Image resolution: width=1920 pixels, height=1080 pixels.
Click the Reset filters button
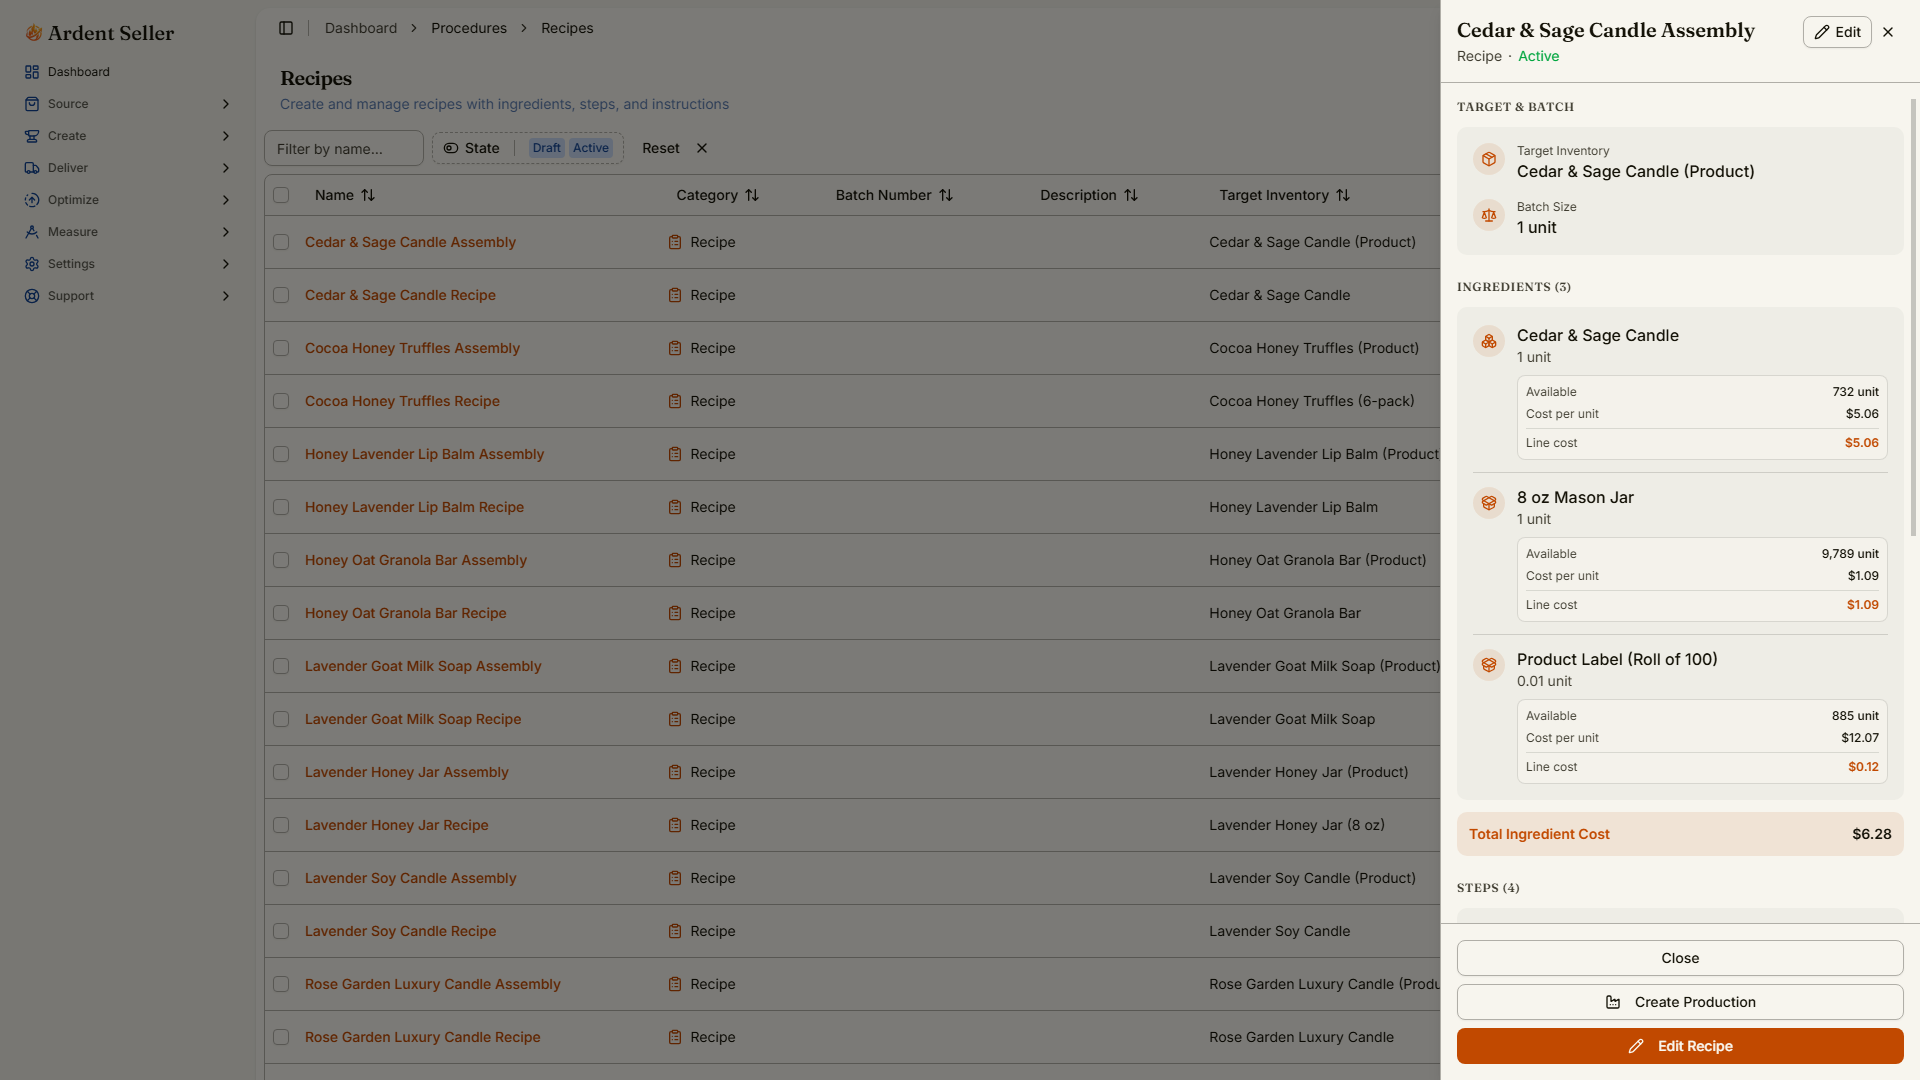tap(674, 148)
